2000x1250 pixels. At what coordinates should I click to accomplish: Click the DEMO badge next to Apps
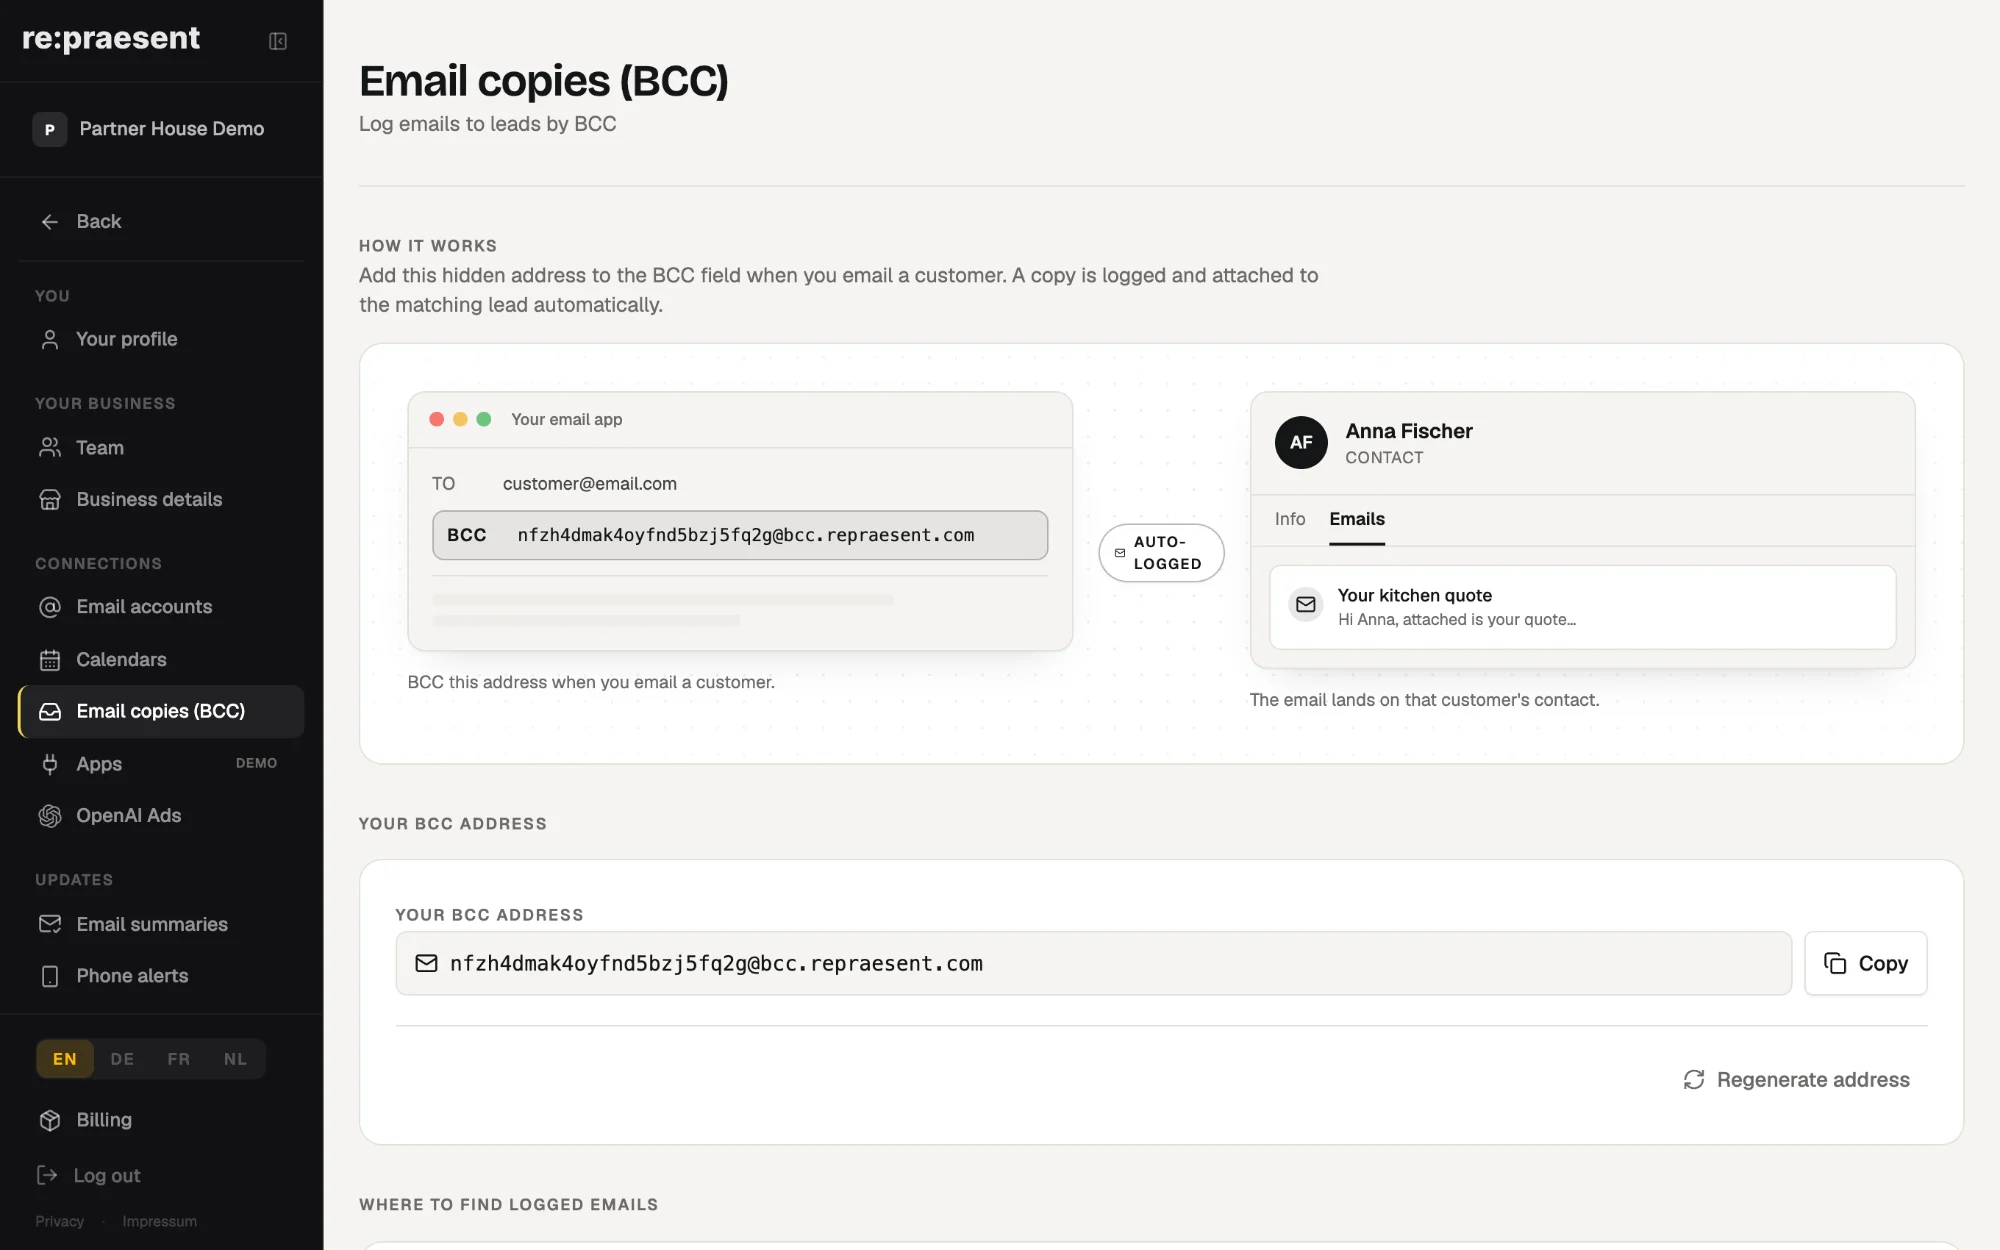(x=257, y=763)
